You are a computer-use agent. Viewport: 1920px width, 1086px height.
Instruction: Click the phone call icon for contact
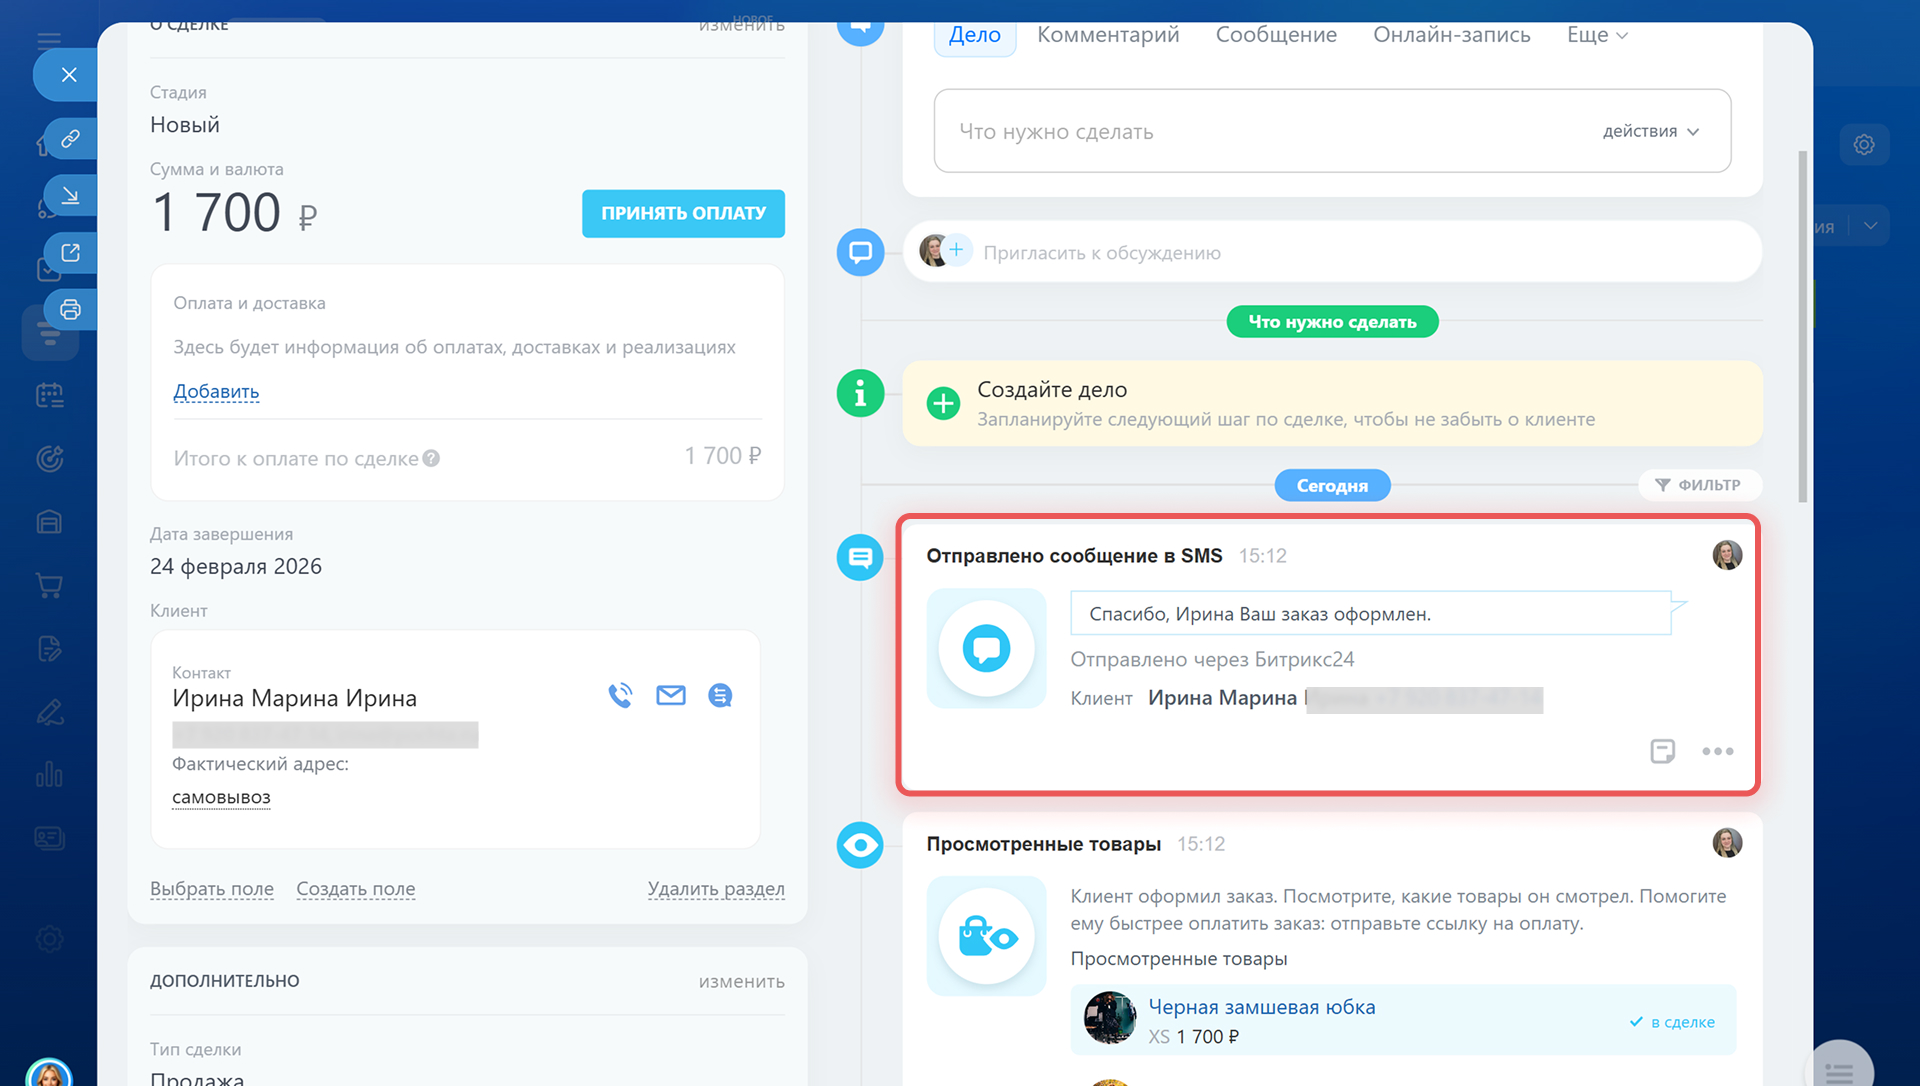click(620, 695)
